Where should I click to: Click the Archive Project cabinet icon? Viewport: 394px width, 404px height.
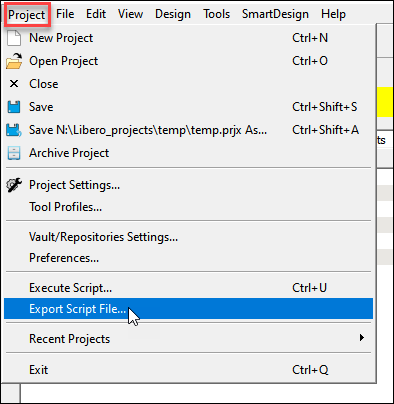pos(14,153)
